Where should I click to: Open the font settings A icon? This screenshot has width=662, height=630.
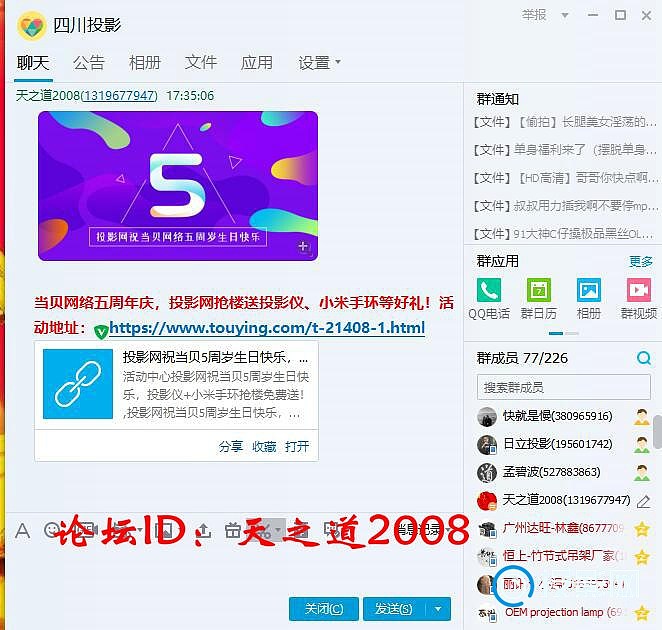click(22, 530)
